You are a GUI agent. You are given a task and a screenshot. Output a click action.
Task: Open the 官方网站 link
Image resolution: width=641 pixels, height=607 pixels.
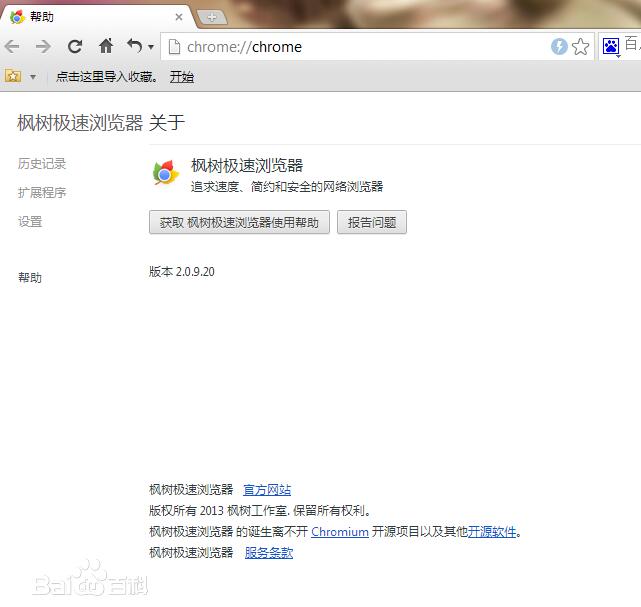[267, 490]
